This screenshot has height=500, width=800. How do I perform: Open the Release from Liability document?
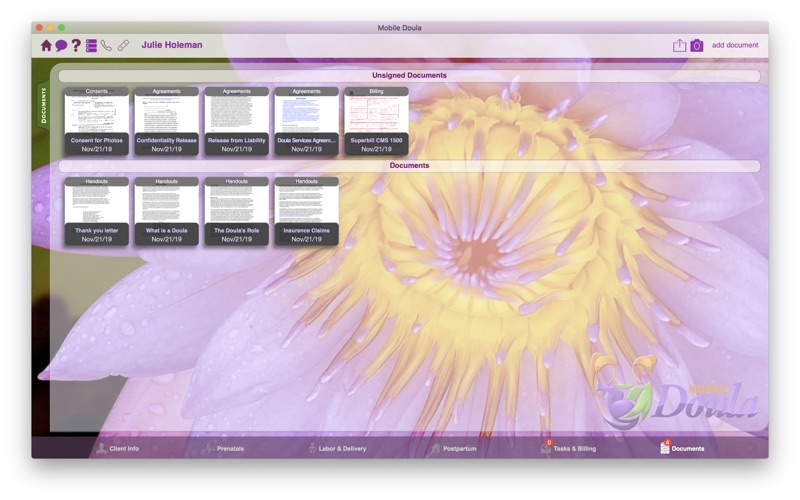click(236, 121)
